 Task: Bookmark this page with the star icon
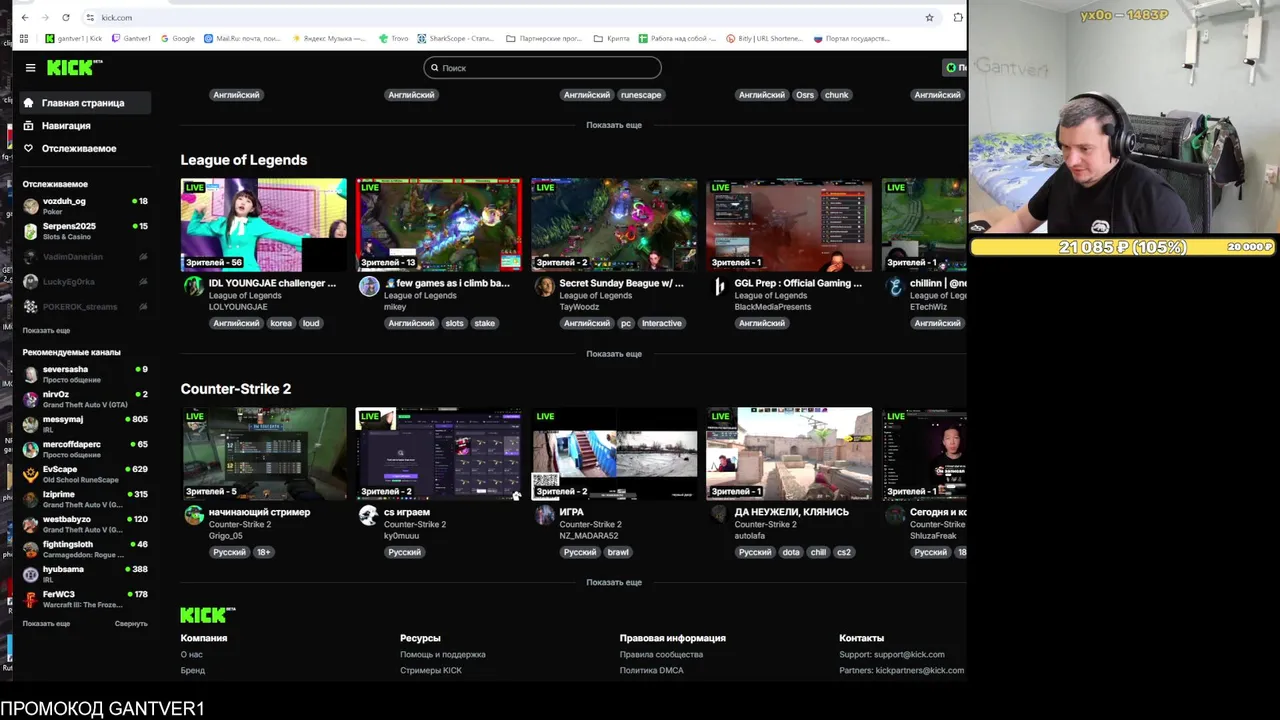click(929, 17)
